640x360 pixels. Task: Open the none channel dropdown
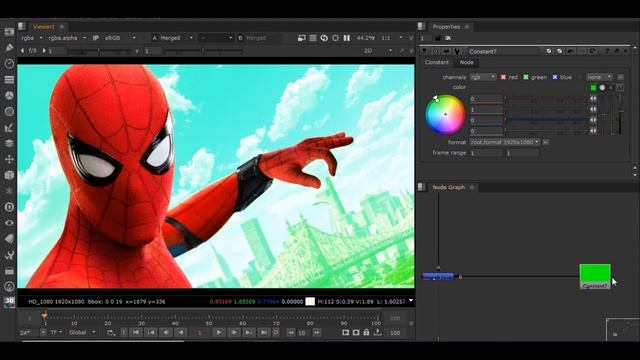pos(599,77)
